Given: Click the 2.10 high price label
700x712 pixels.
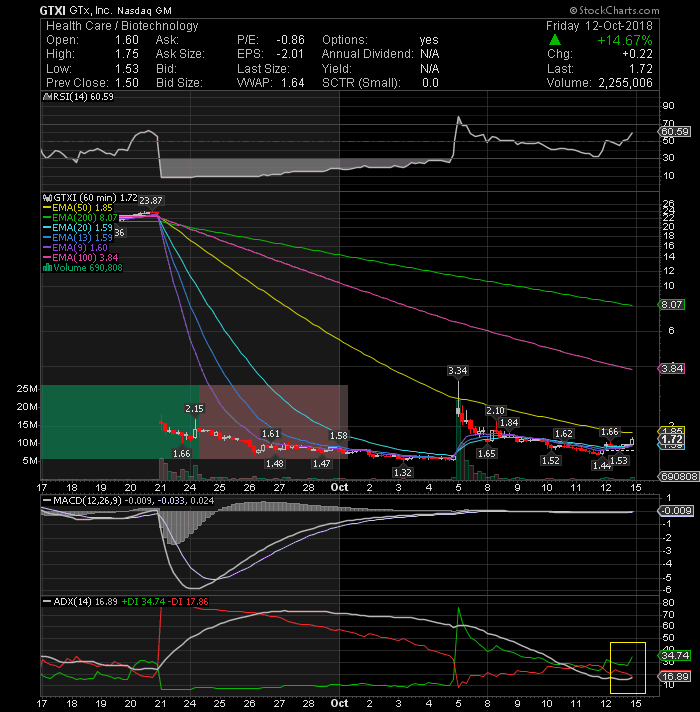Looking at the screenshot, I should pos(495,410).
